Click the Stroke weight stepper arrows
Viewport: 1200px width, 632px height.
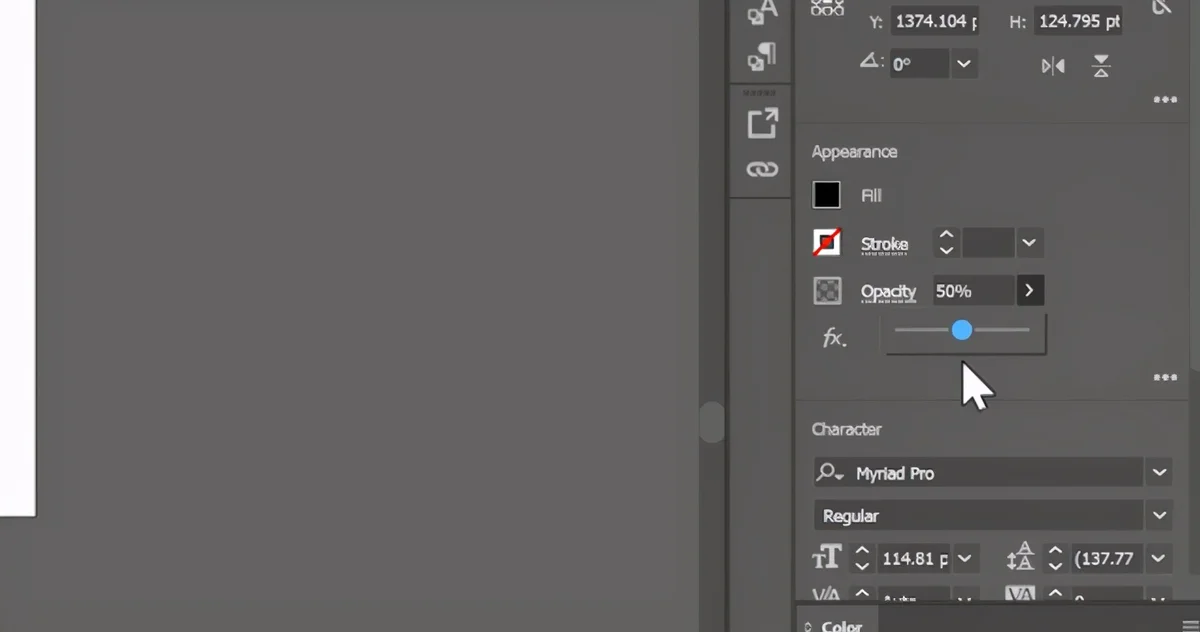coord(946,243)
